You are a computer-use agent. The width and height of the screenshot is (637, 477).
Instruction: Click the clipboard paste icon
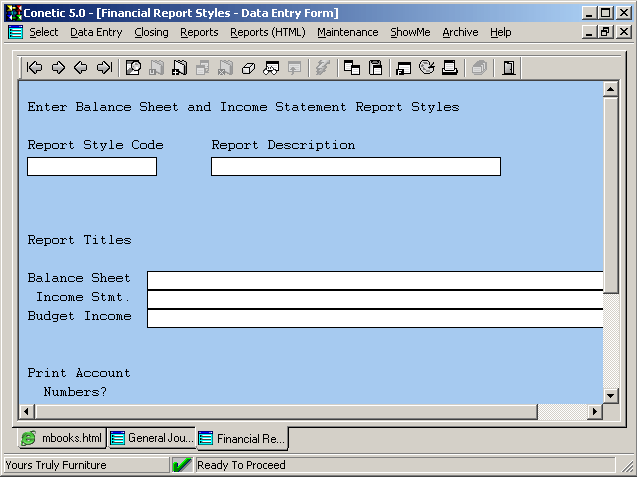[376, 68]
